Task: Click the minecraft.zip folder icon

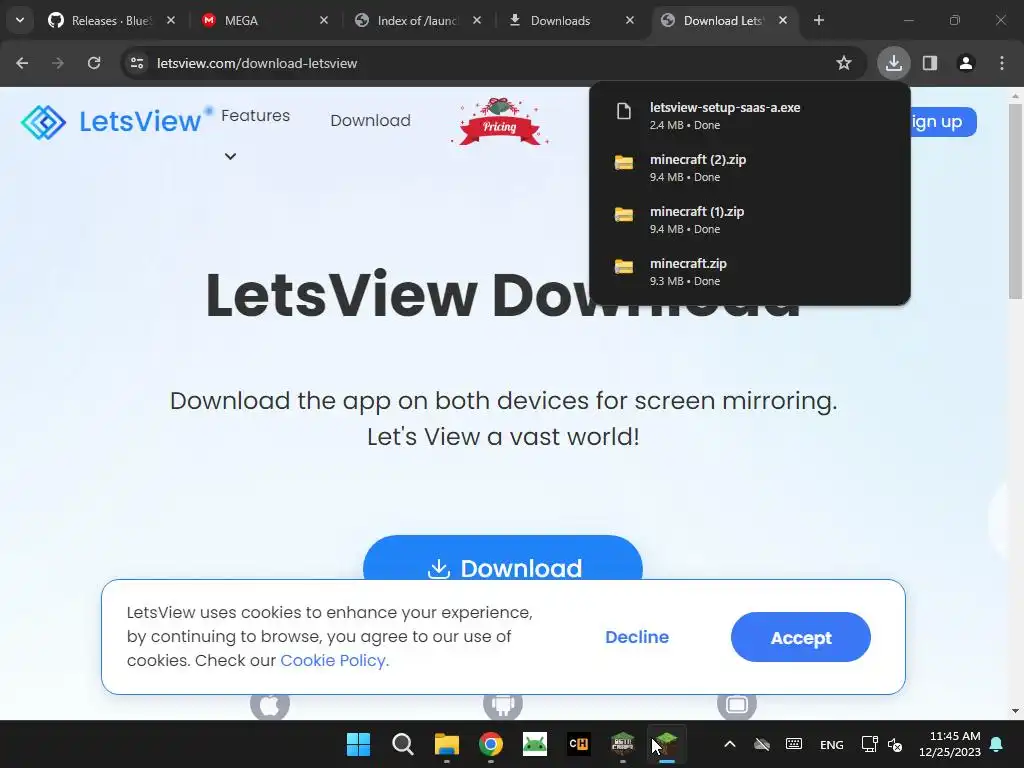Action: pos(624,266)
